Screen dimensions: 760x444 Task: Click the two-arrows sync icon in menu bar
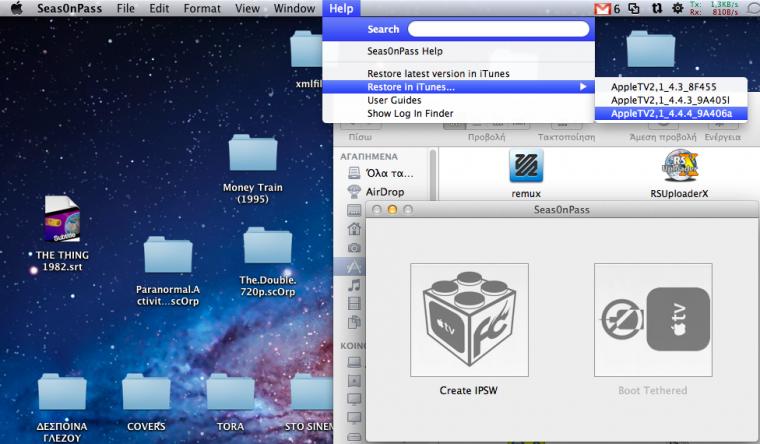pyautogui.click(x=657, y=8)
